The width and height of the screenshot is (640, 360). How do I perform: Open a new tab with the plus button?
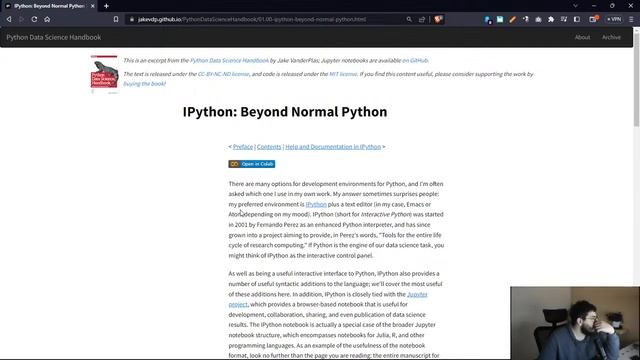click(x=106, y=6)
